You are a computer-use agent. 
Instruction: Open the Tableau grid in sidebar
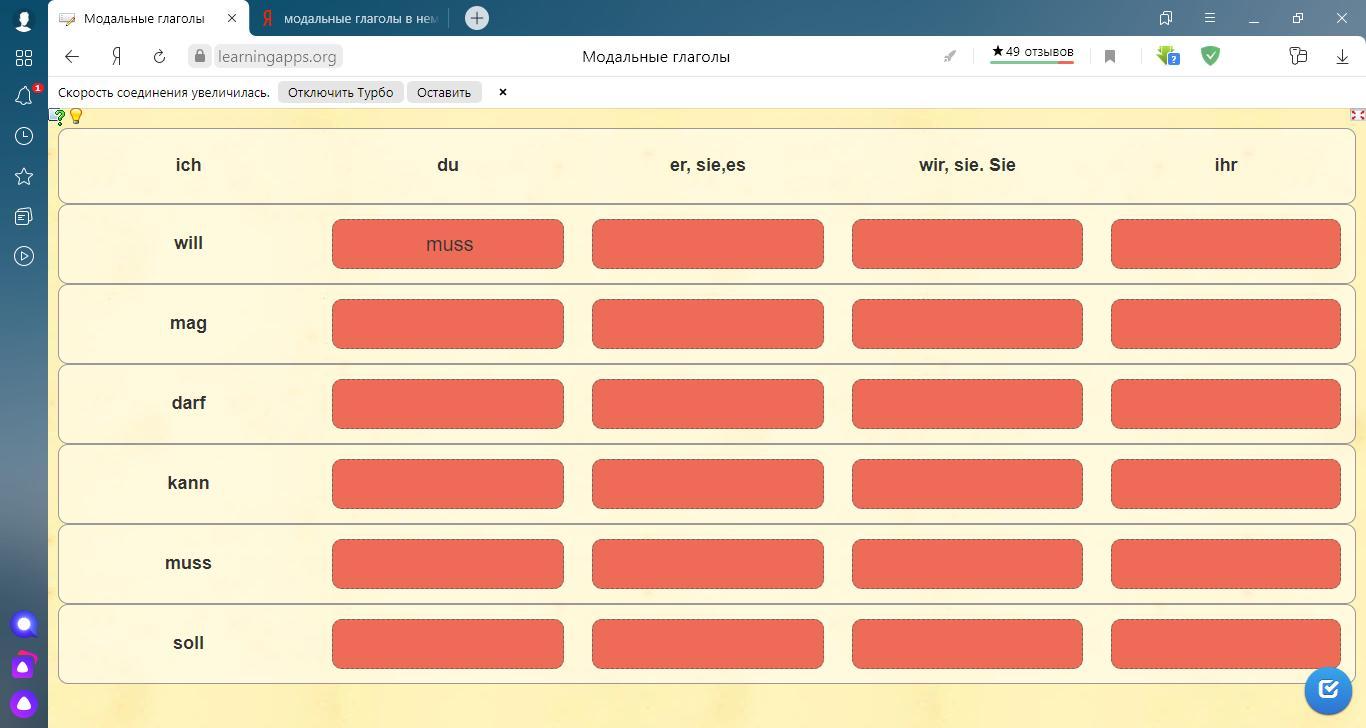(24, 57)
